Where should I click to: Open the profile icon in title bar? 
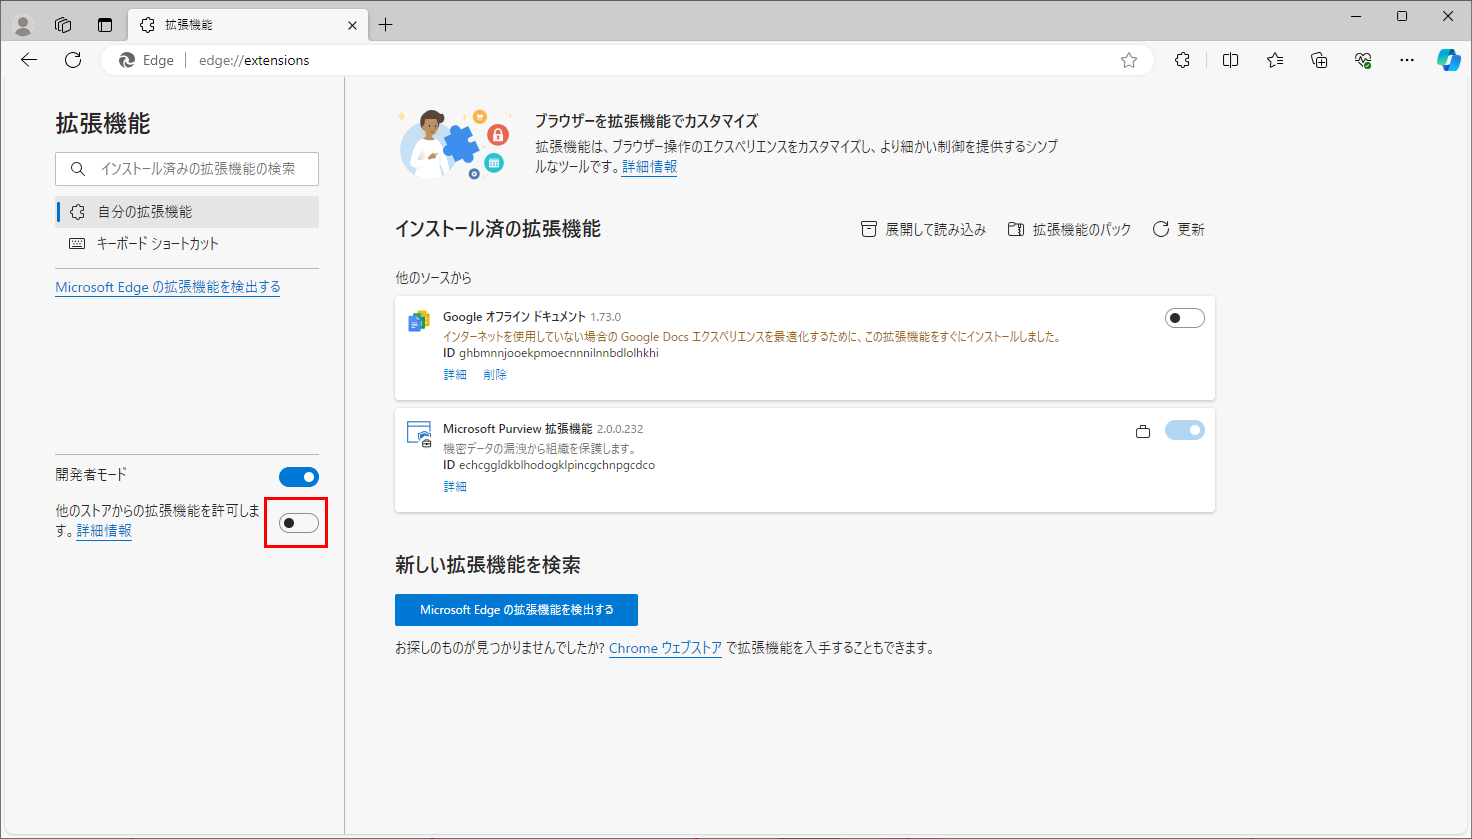[x=23, y=25]
